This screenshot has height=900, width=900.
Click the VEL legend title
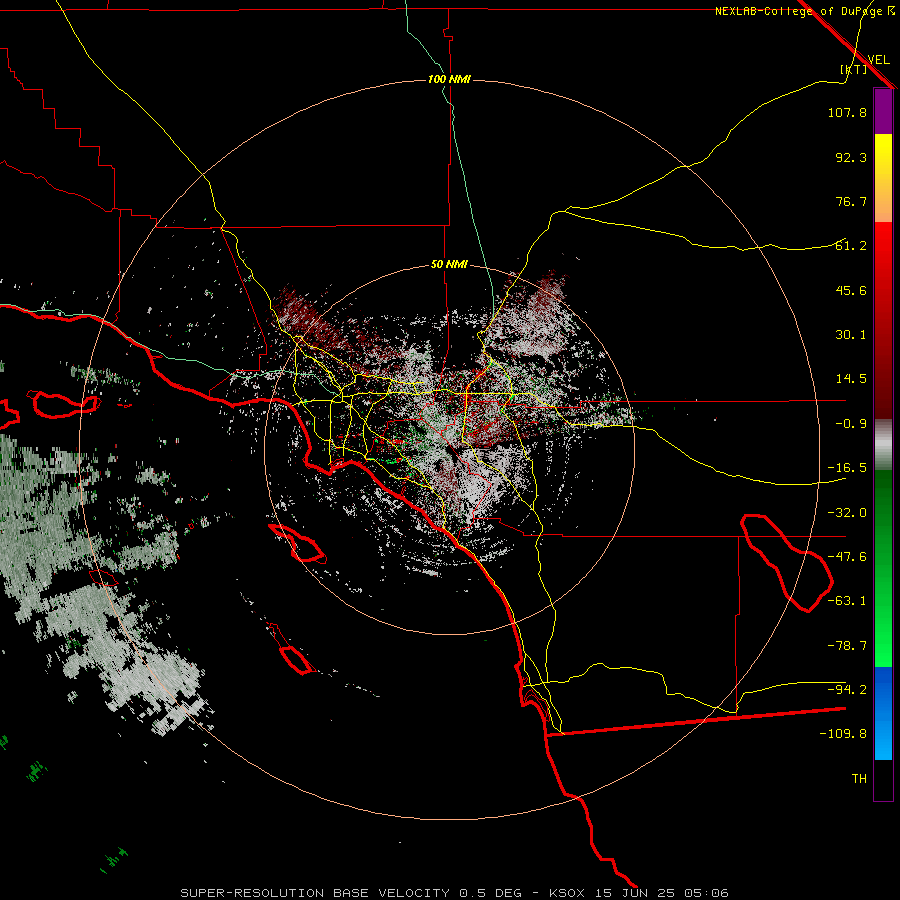pos(878,60)
